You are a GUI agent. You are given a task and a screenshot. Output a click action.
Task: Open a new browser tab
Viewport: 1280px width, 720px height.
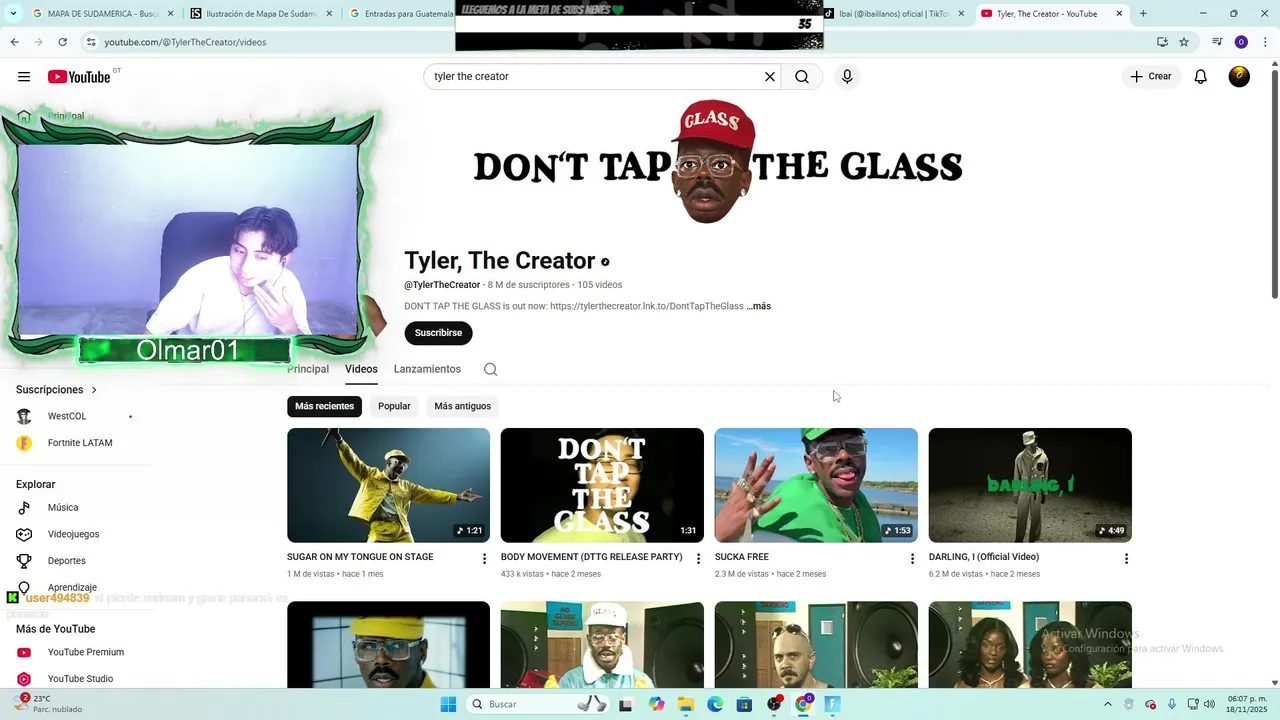point(1143,14)
